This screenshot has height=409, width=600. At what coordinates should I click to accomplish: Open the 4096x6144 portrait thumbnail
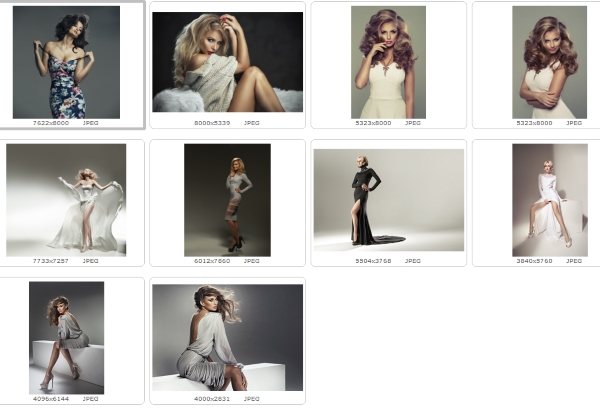tap(66, 337)
